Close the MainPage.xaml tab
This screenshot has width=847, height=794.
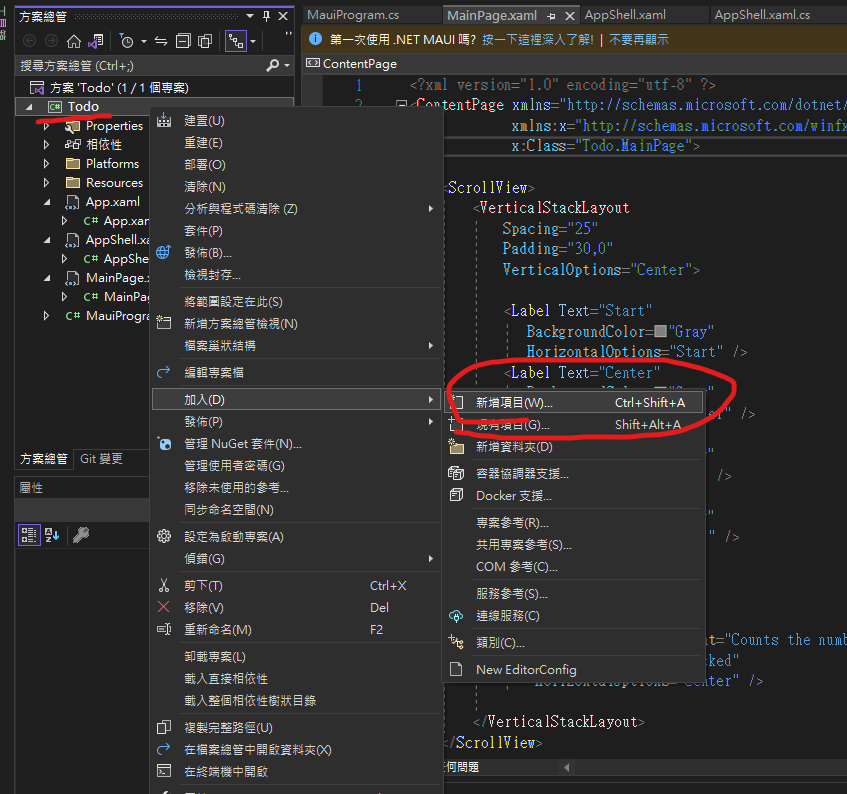[x=569, y=16]
